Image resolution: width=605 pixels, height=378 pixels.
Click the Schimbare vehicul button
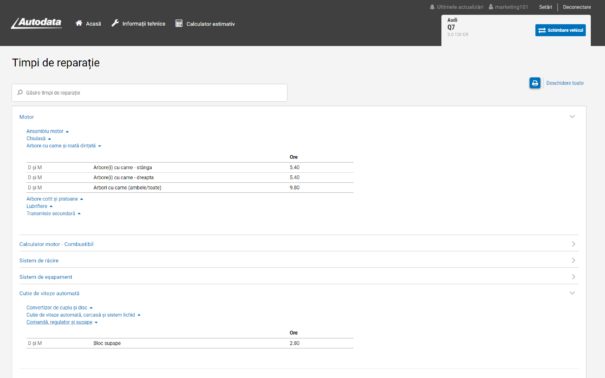tap(560, 30)
